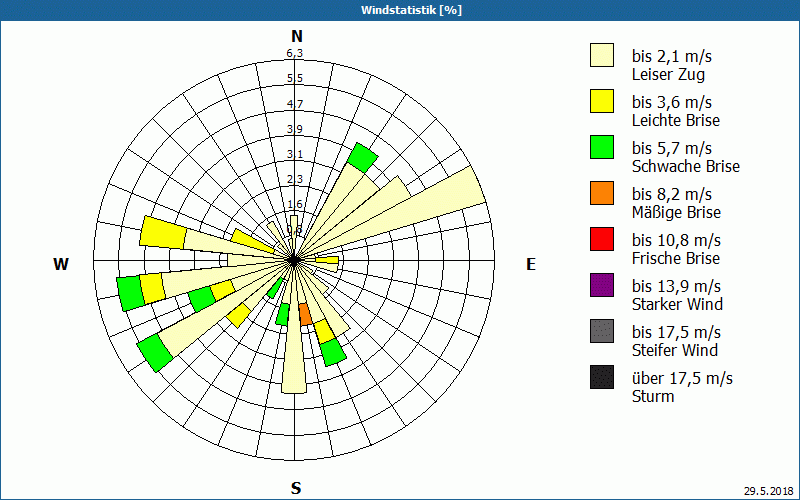Click the 'W' compass label
This screenshot has width=800, height=500.
coord(61,264)
